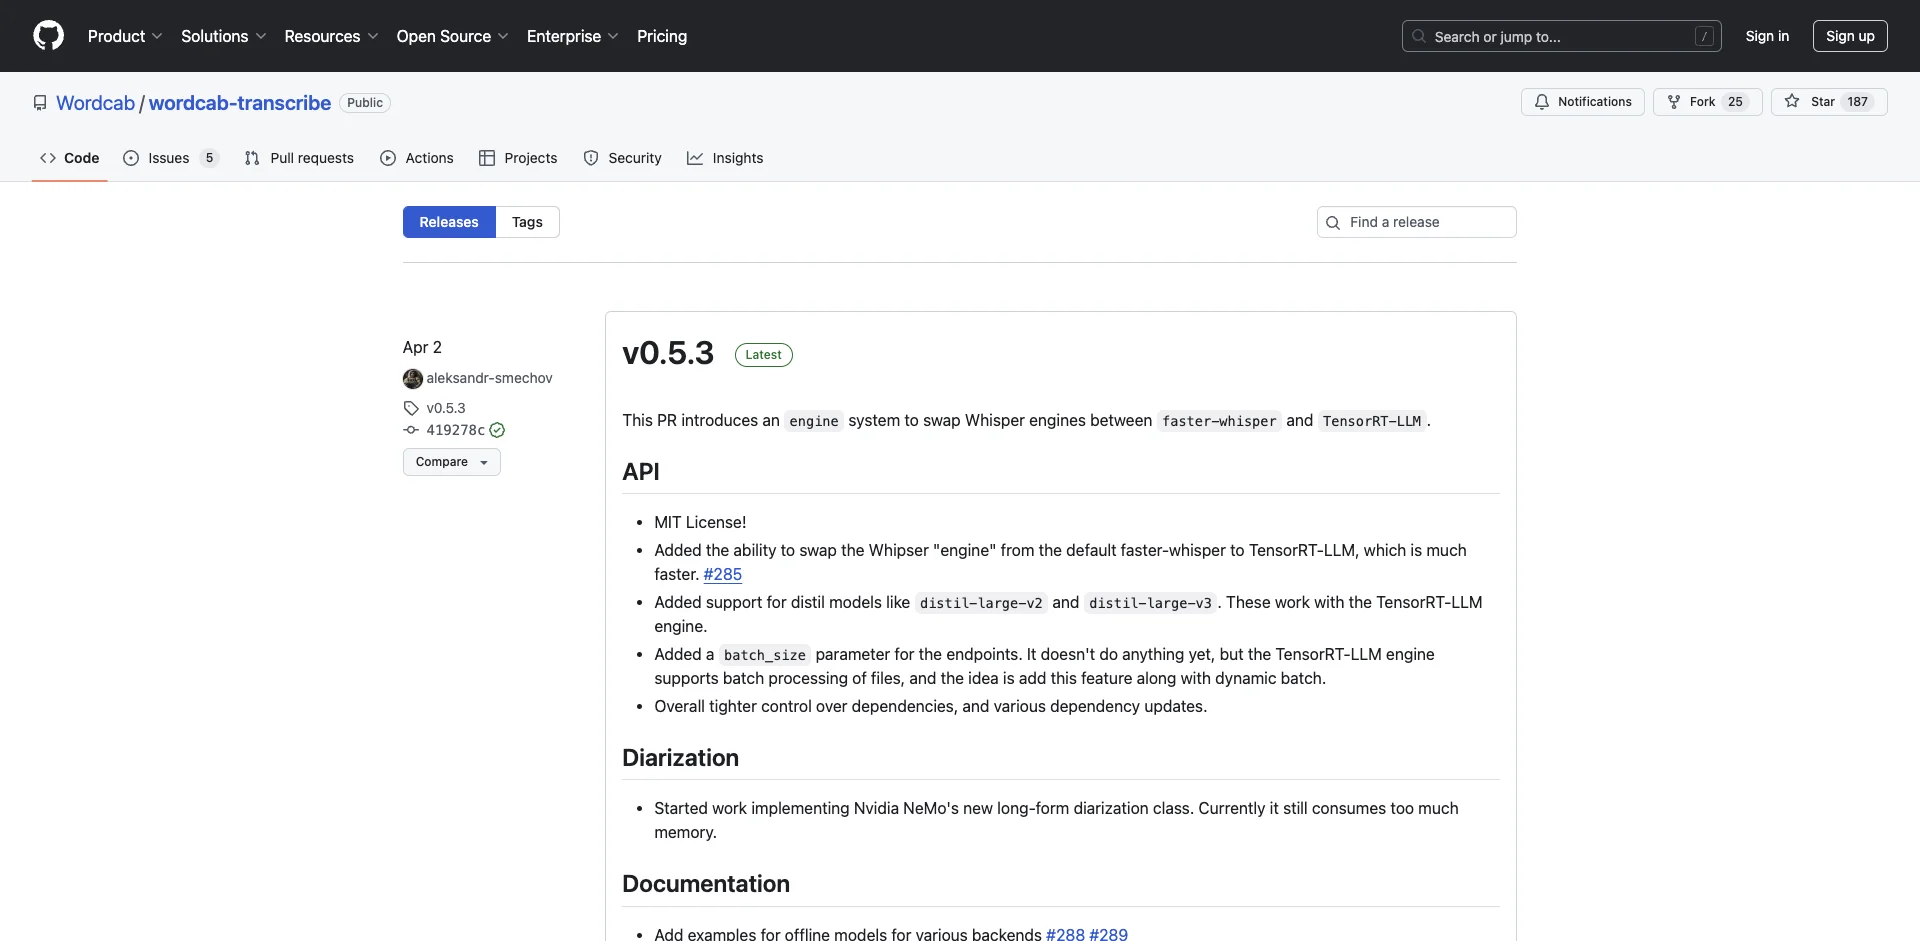Open the wordcab-transcribe repository link
The width and height of the screenshot is (1920, 941).
(240, 103)
